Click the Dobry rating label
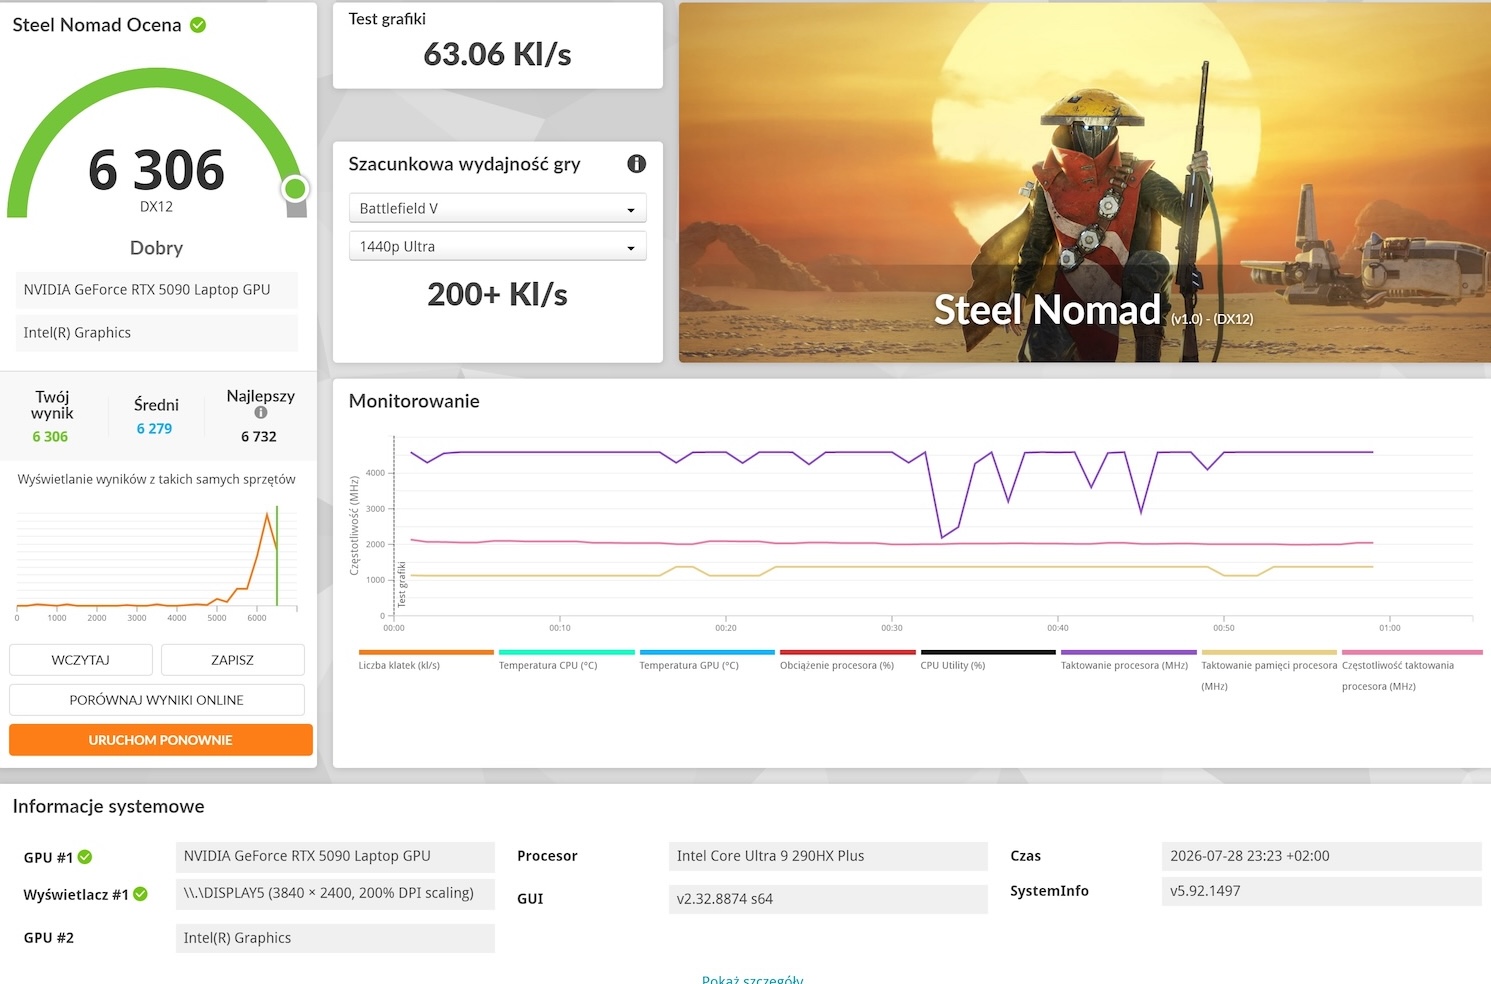 [157, 248]
